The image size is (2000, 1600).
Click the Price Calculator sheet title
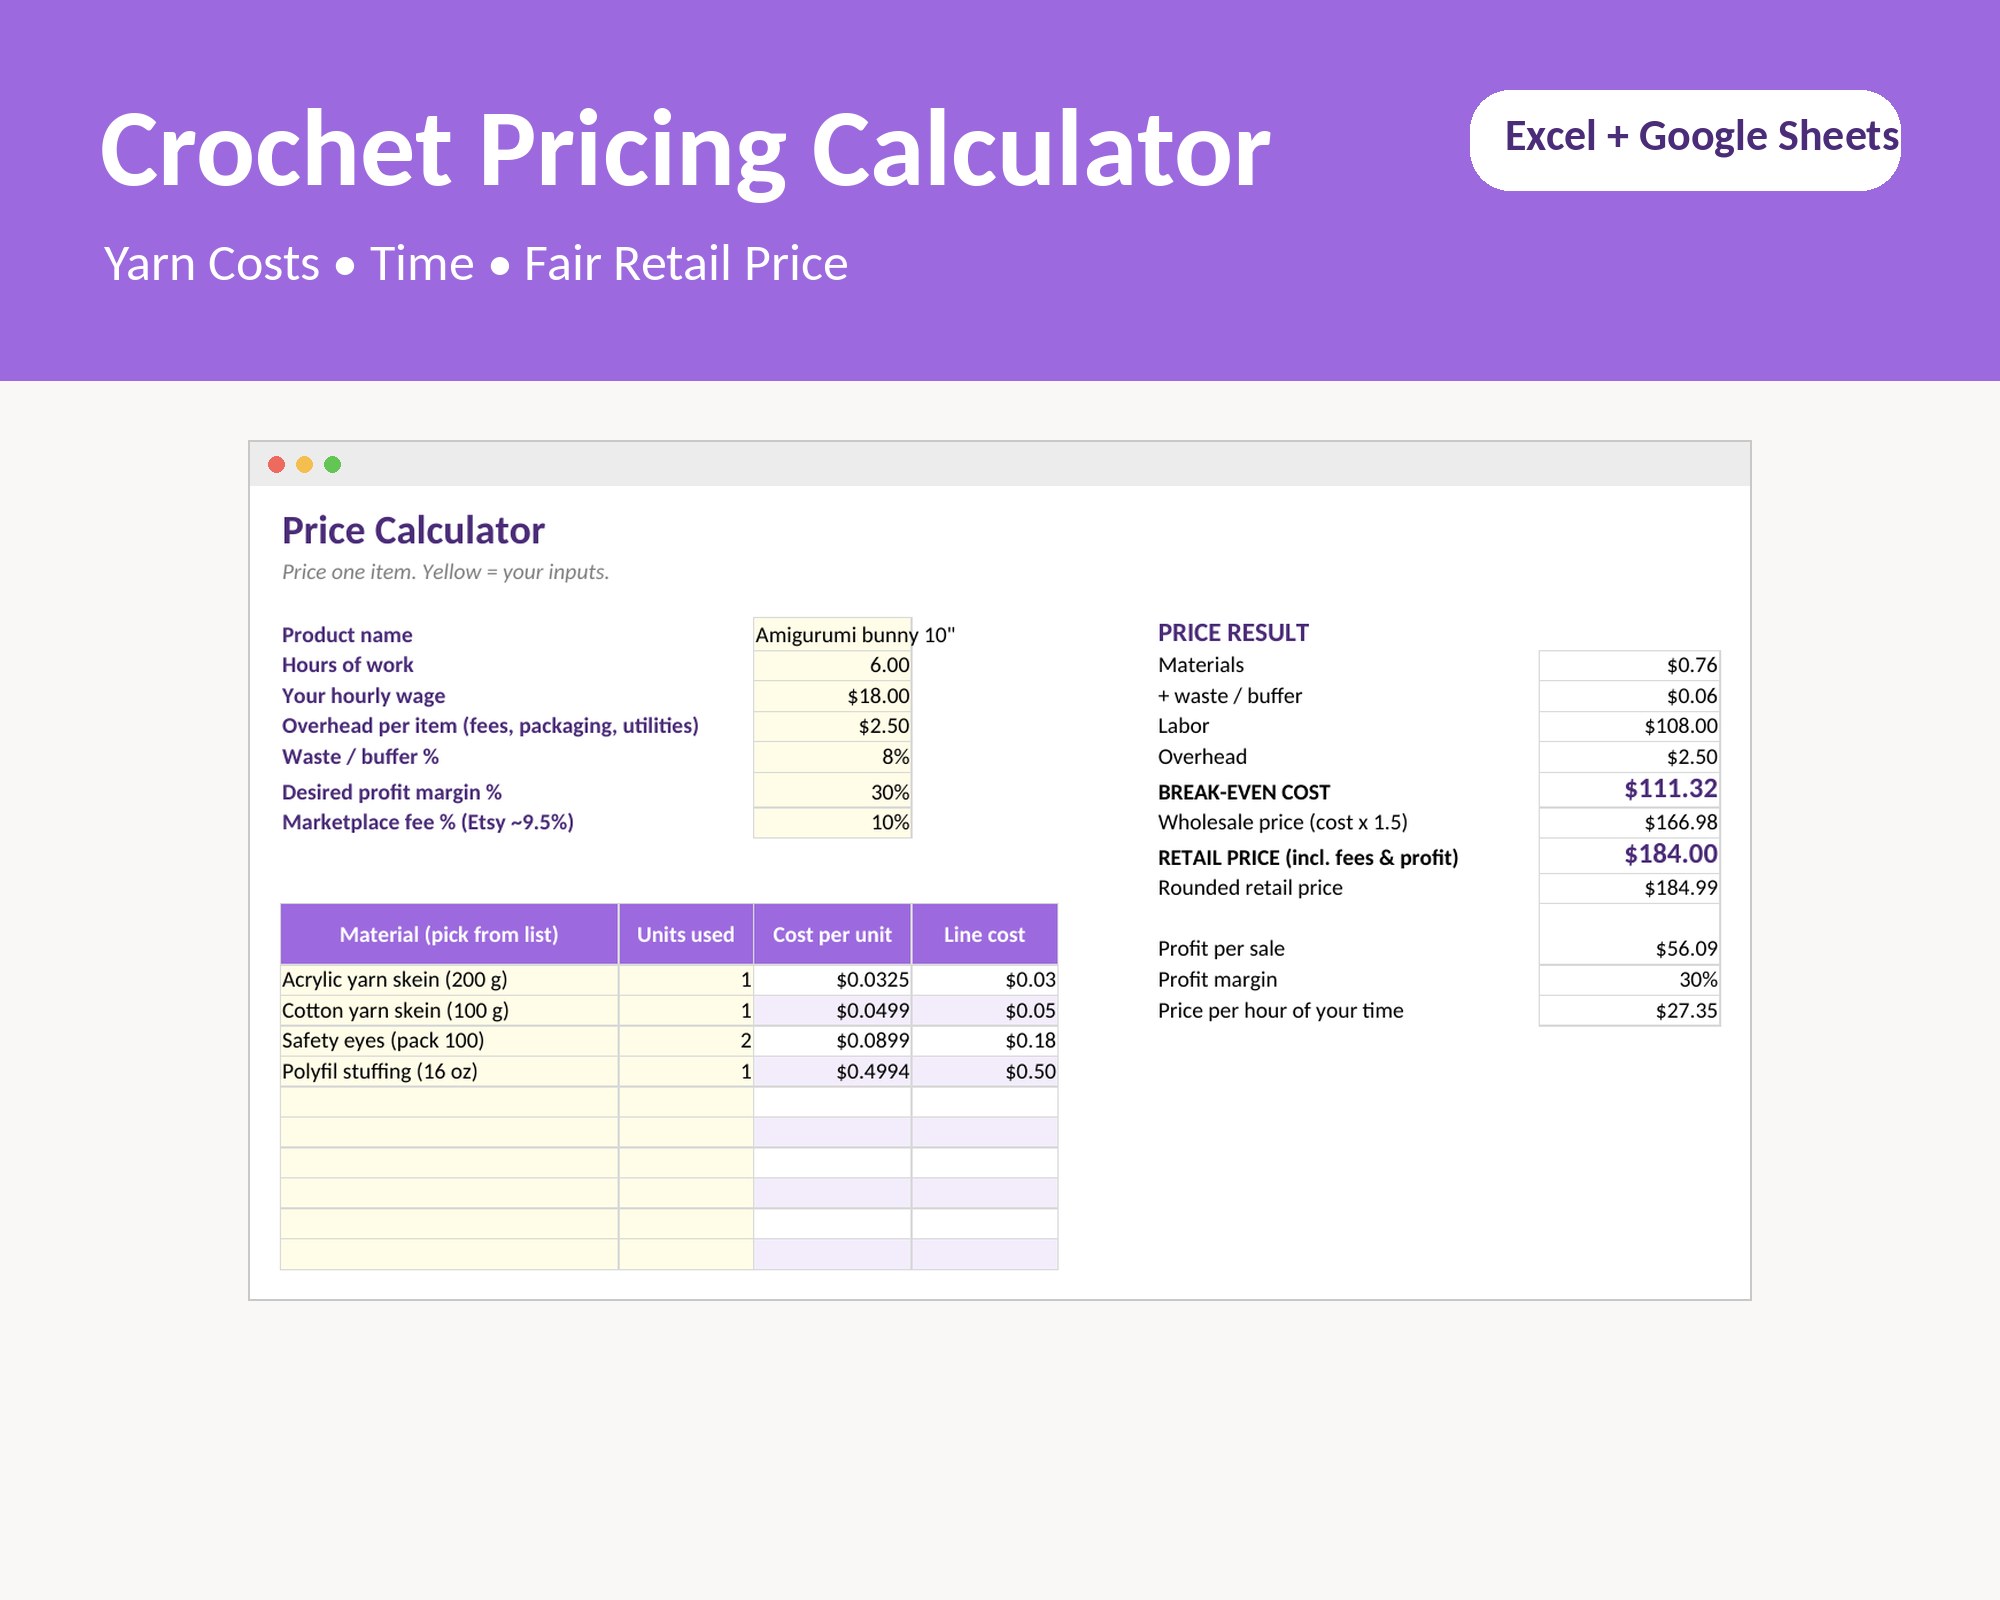tap(413, 531)
